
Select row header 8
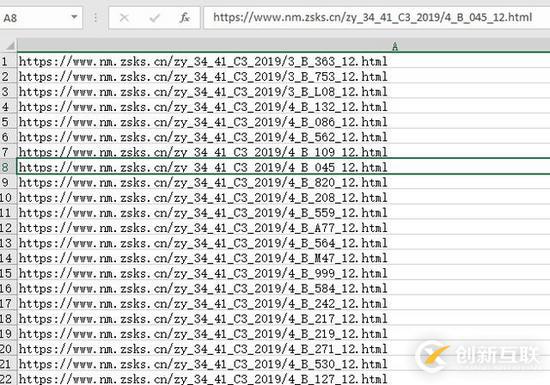(8, 167)
